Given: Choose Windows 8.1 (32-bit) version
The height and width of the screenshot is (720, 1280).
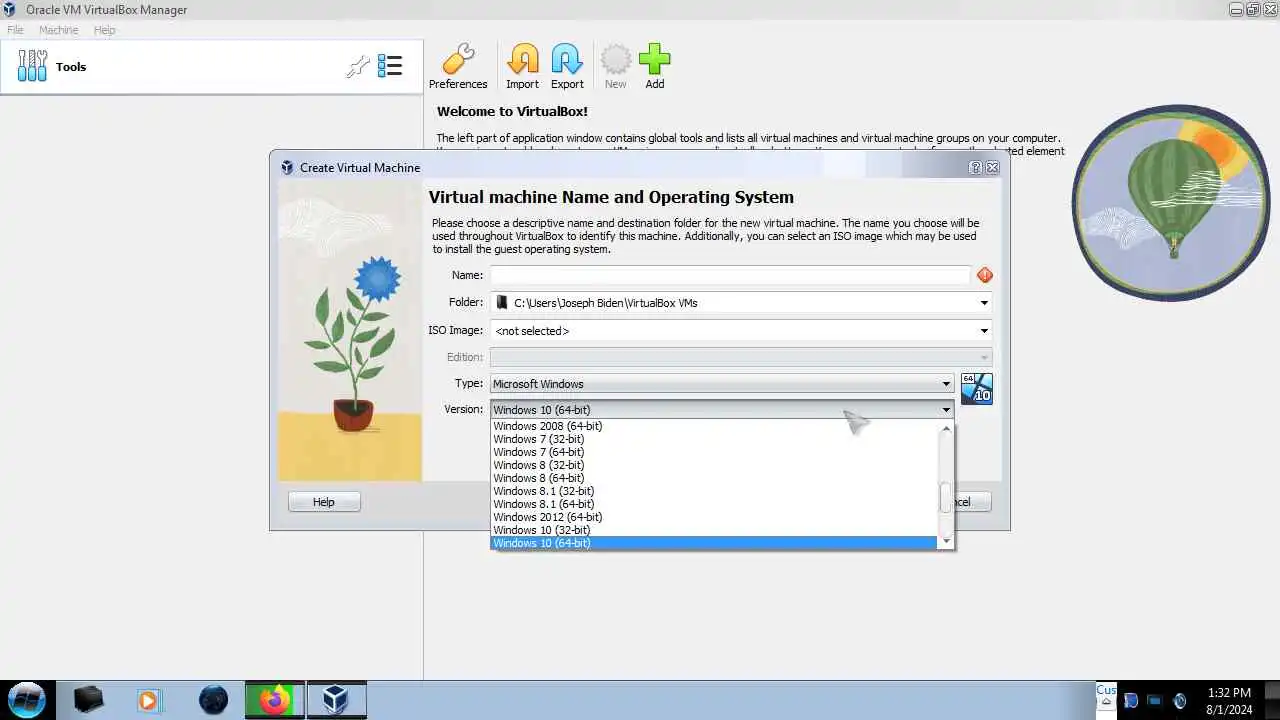Looking at the screenshot, I should 714,491.
